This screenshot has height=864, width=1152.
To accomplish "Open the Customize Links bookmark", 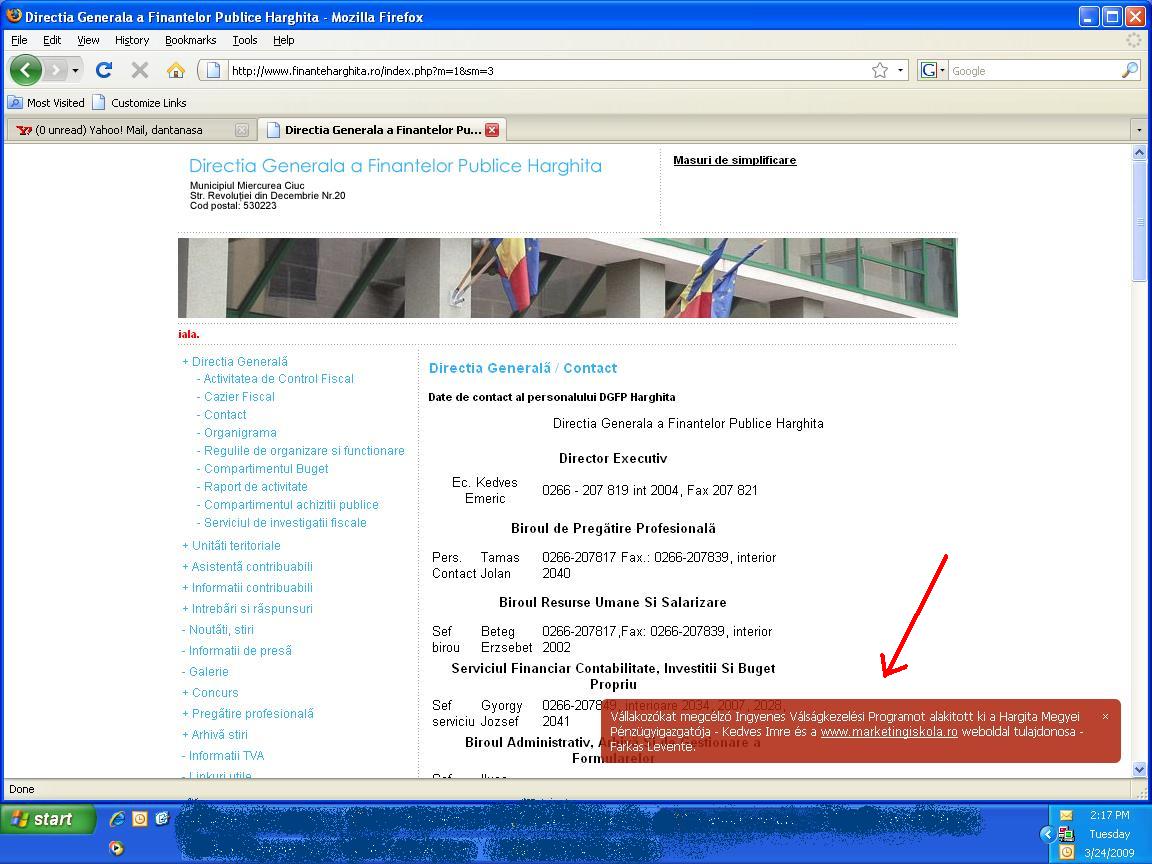I will [140, 103].
